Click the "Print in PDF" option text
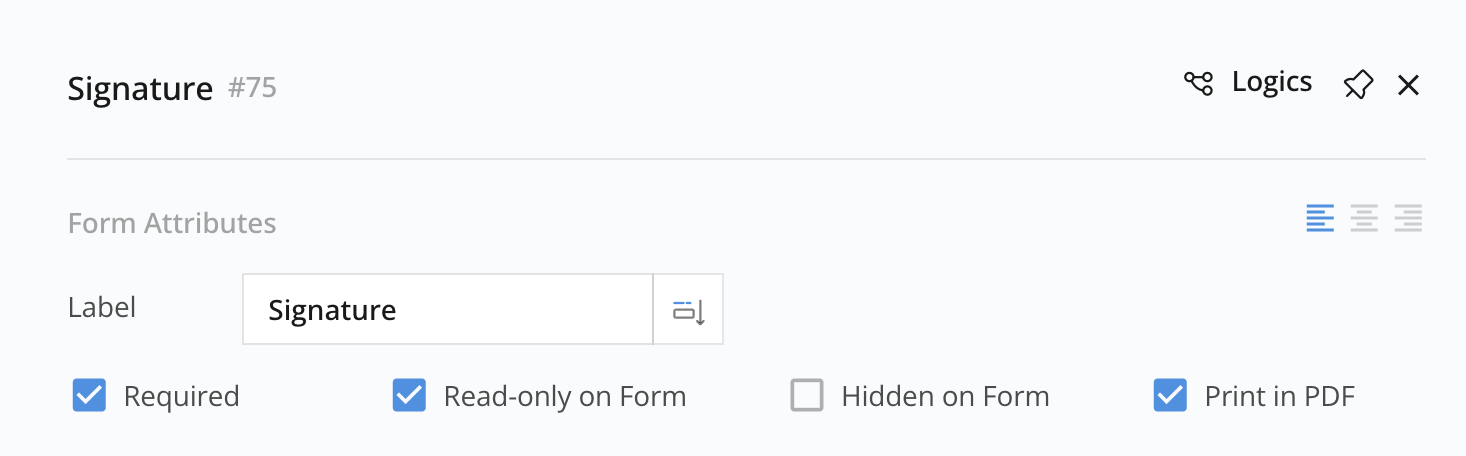Viewport: 1466px width, 456px height. pos(1279,397)
